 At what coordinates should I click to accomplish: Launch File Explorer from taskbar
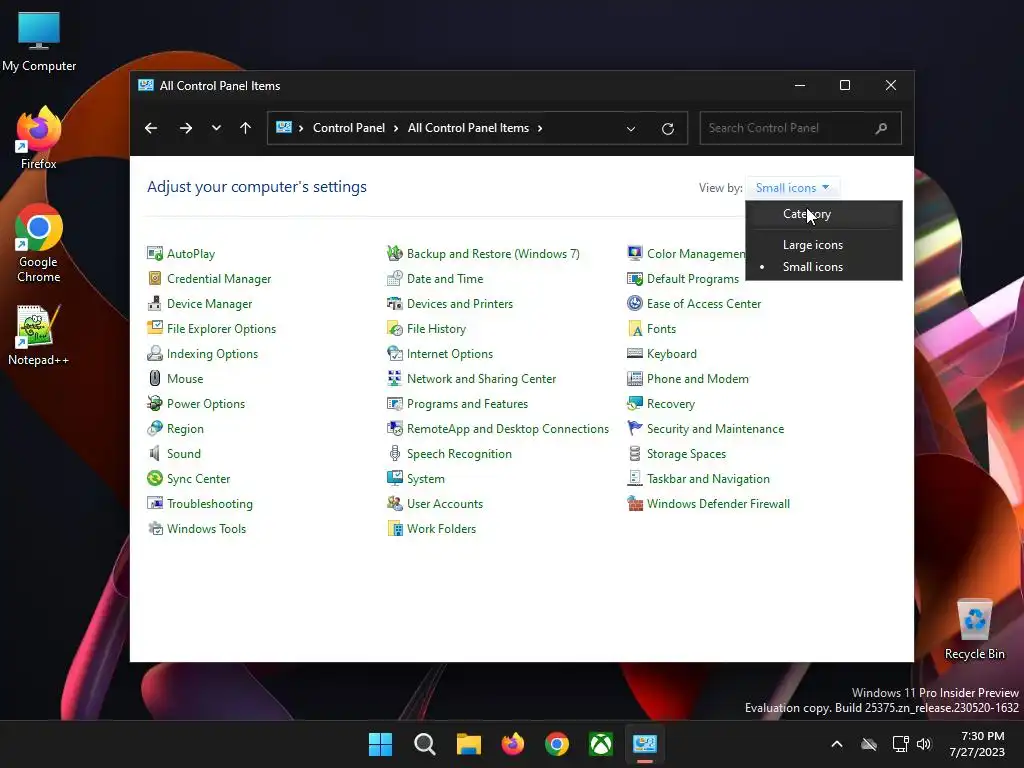(x=468, y=744)
